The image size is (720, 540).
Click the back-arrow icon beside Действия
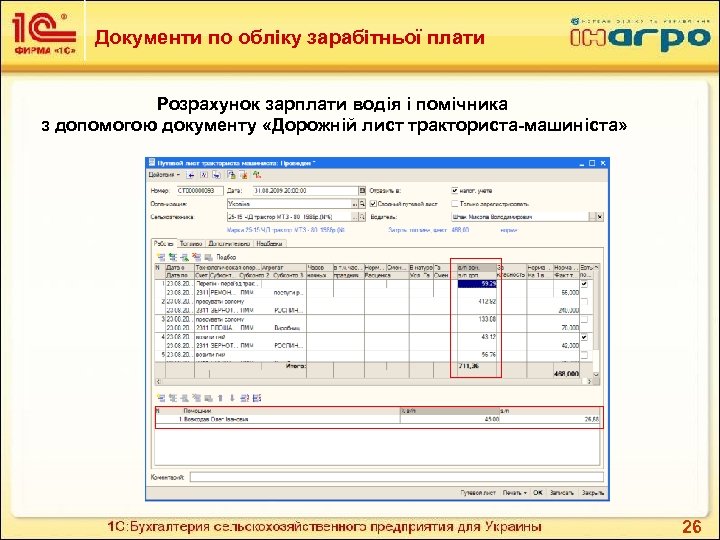point(191,175)
